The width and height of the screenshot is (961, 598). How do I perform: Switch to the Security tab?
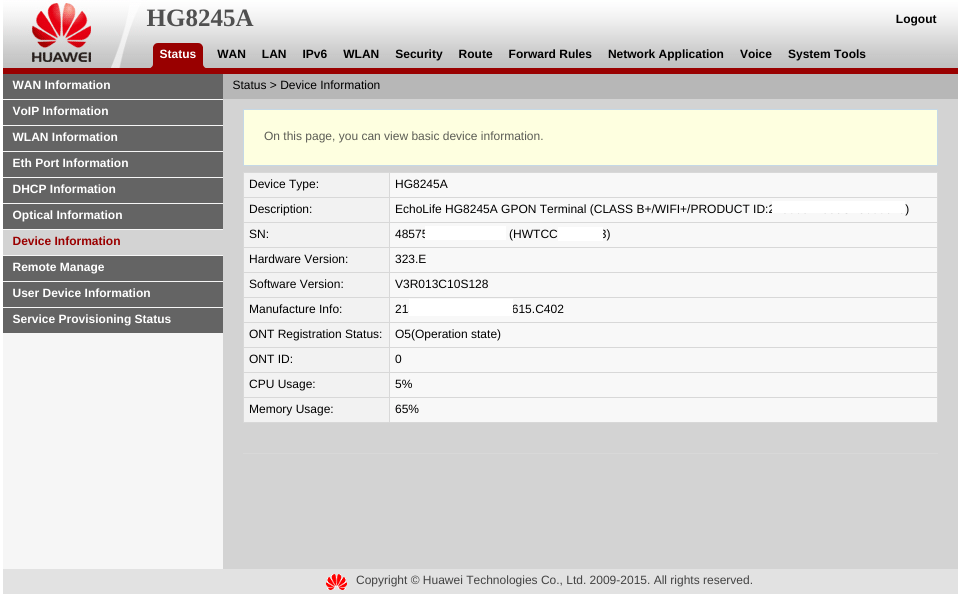pyautogui.click(x=418, y=54)
